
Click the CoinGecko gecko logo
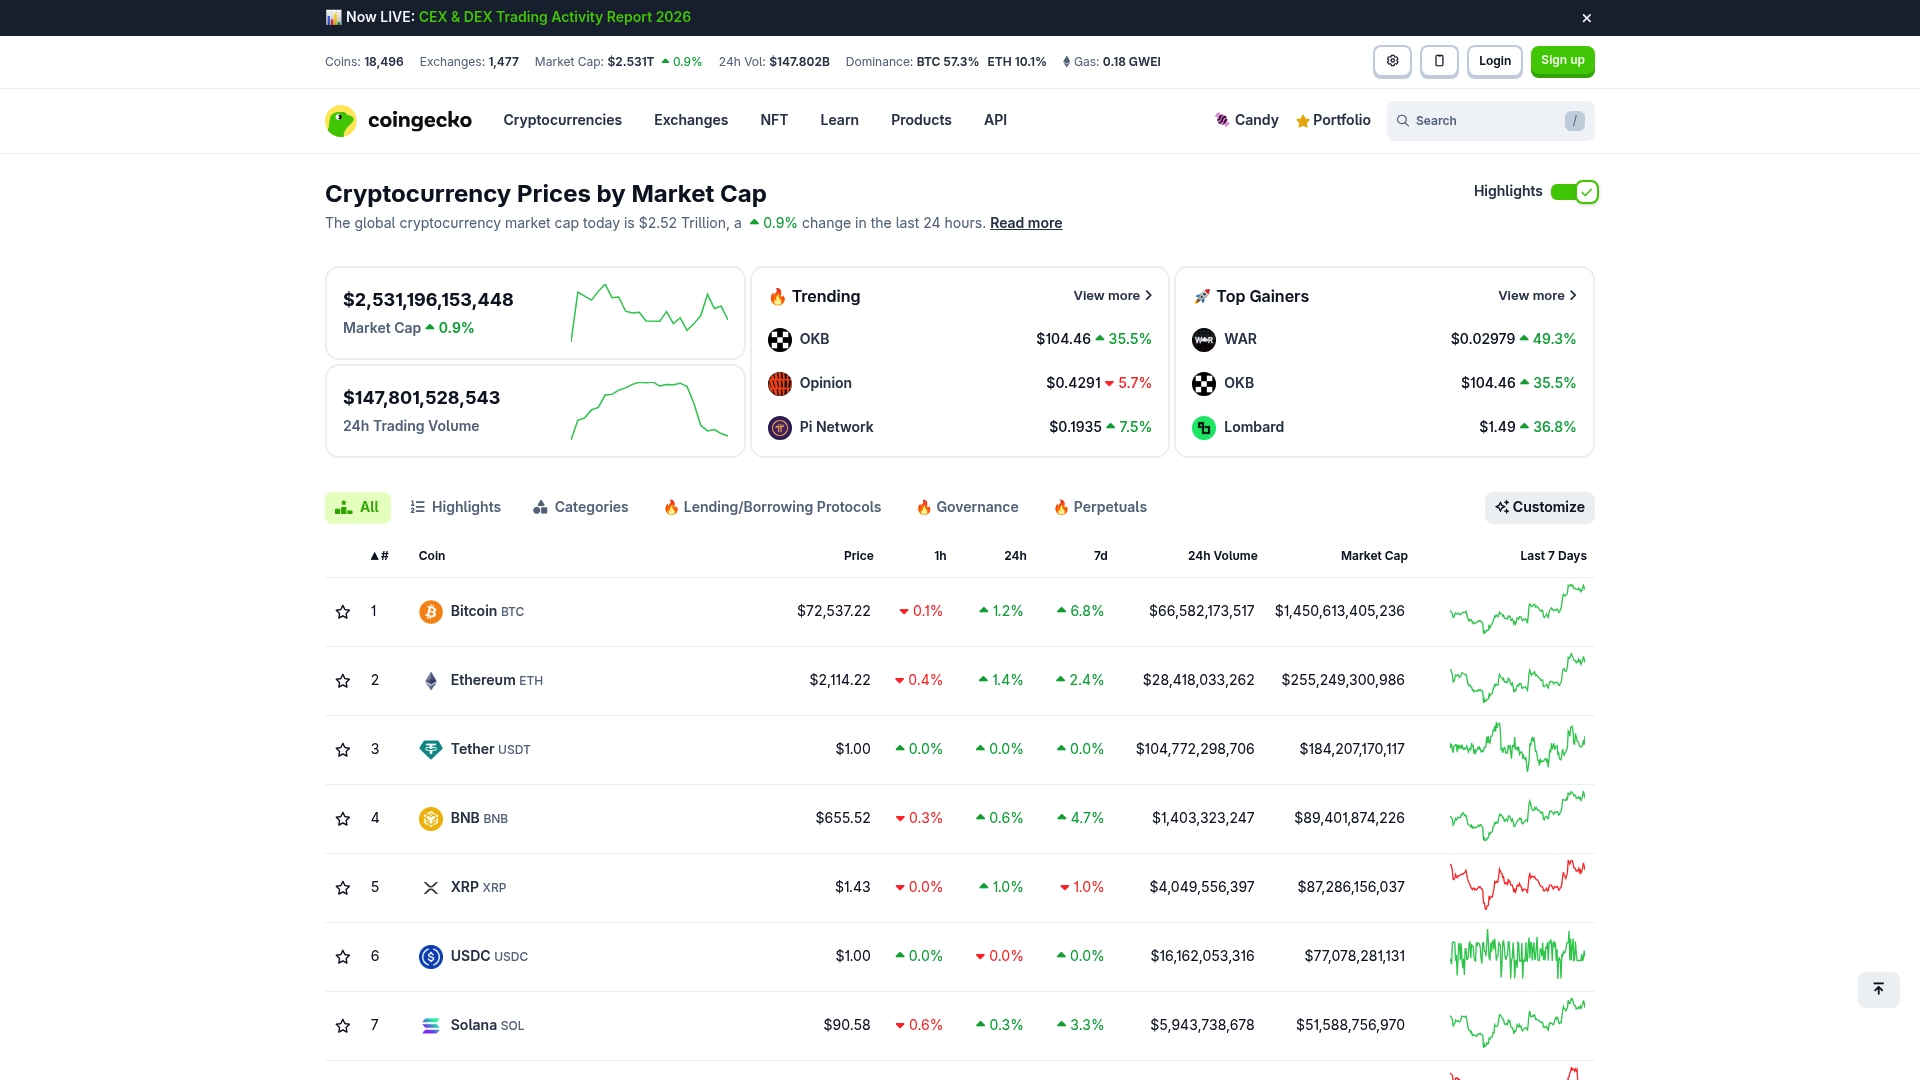click(x=340, y=120)
